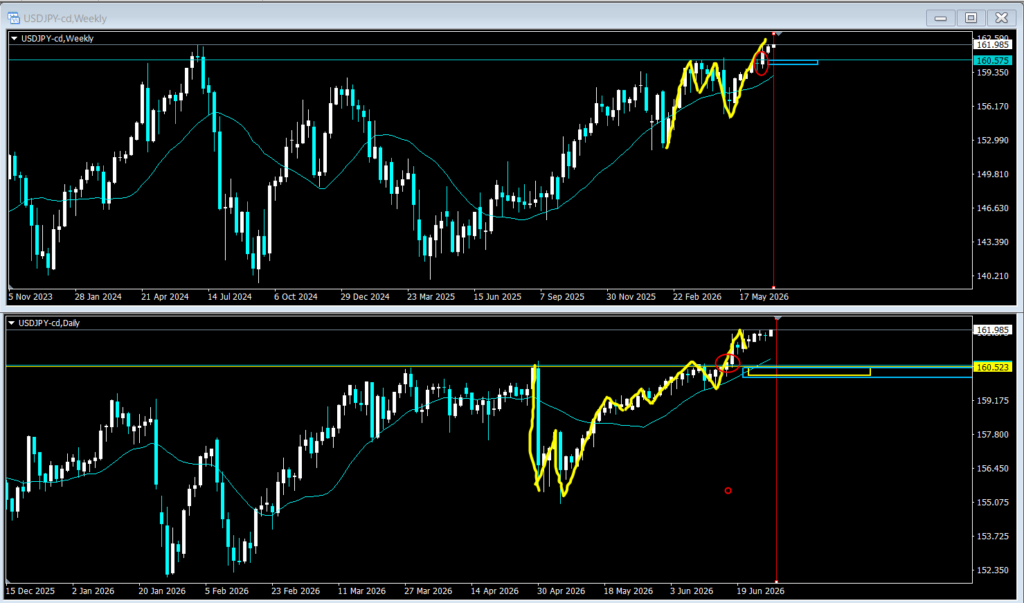This screenshot has width=1024, height=603.
Task: Click the '2 Jan 2026' date label
Action: [x=93, y=591]
